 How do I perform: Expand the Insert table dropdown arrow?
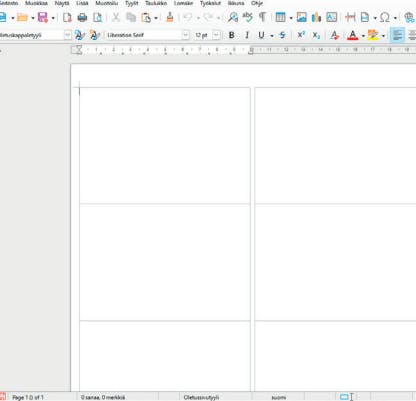(x=291, y=18)
